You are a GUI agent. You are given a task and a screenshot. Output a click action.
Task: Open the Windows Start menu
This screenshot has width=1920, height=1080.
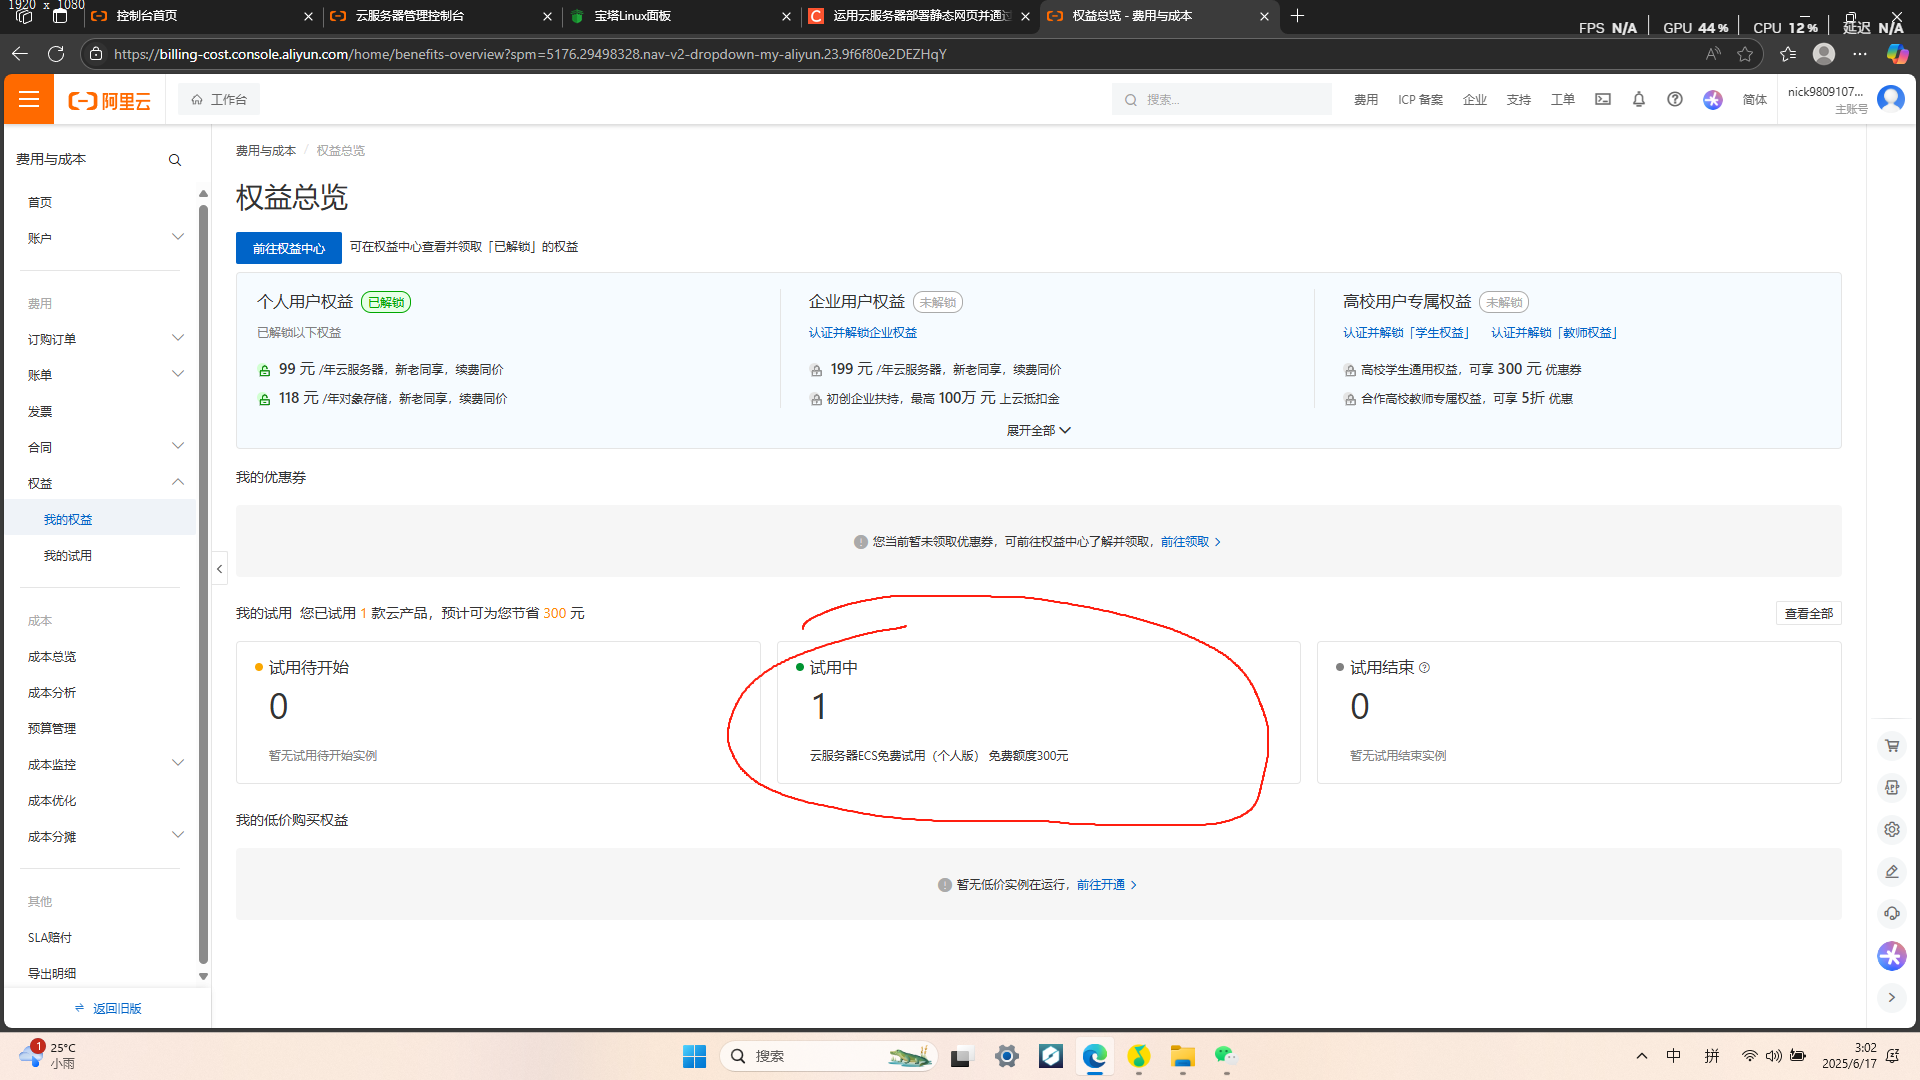click(x=694, y=1056)
